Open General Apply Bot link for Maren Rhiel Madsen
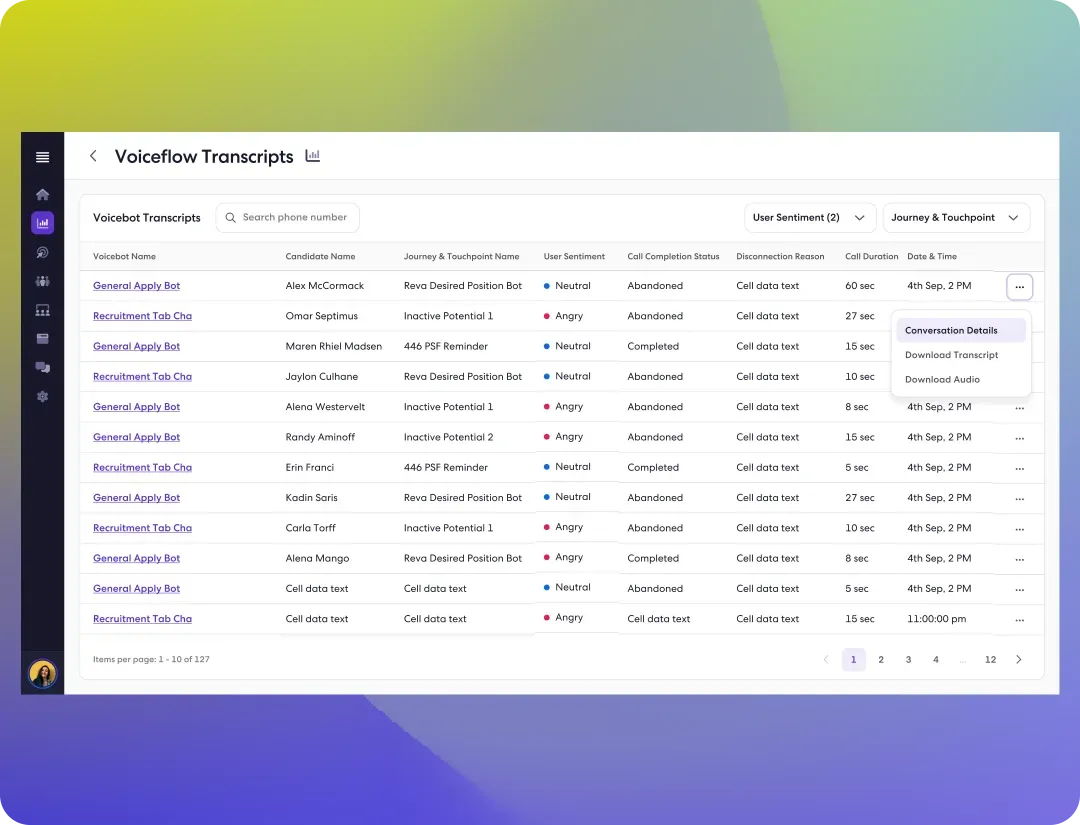Viewport: 1080px width, 825px height. [136, 346]
